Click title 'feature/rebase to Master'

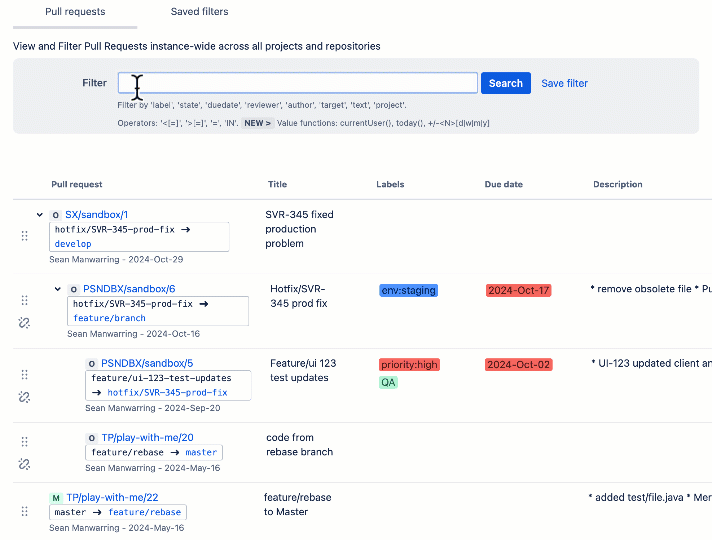click(x=297, y=505)
